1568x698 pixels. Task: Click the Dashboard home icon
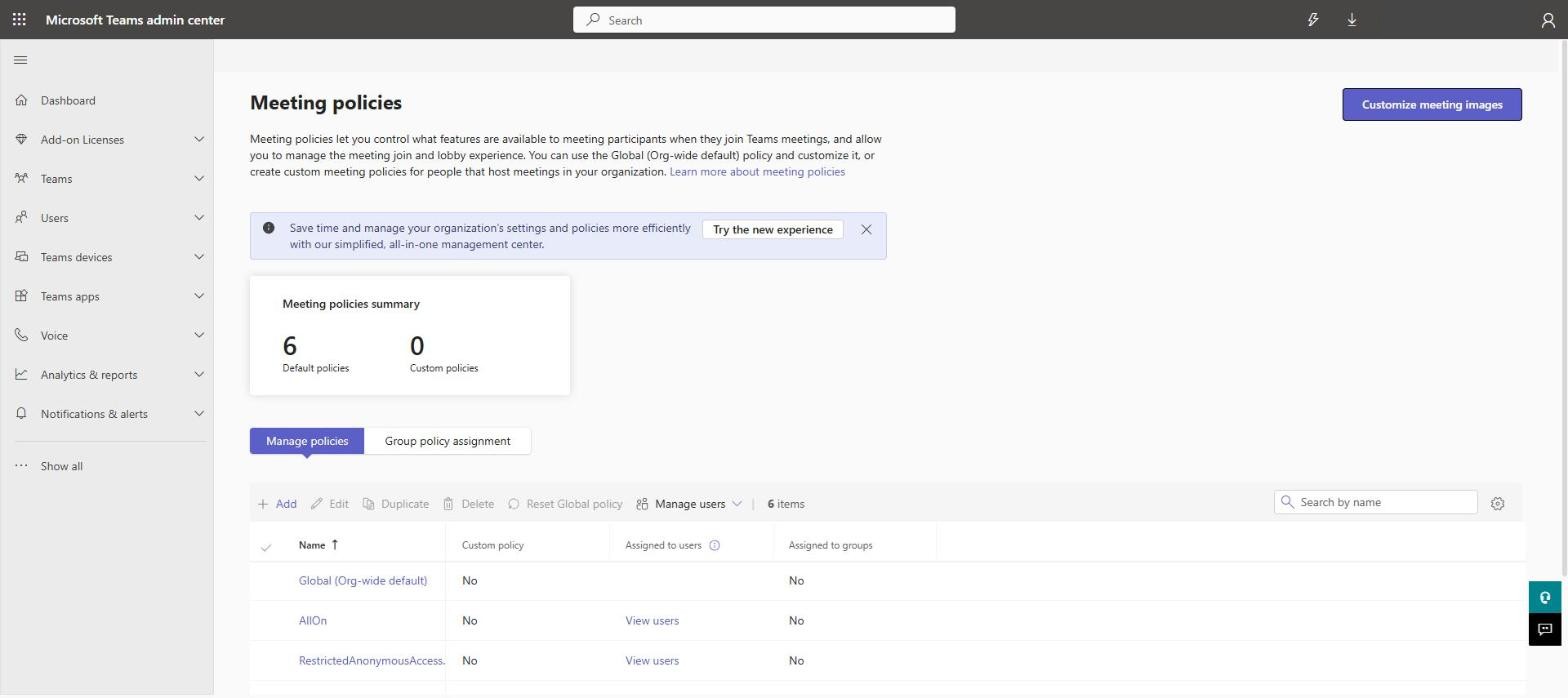(21, 100)
